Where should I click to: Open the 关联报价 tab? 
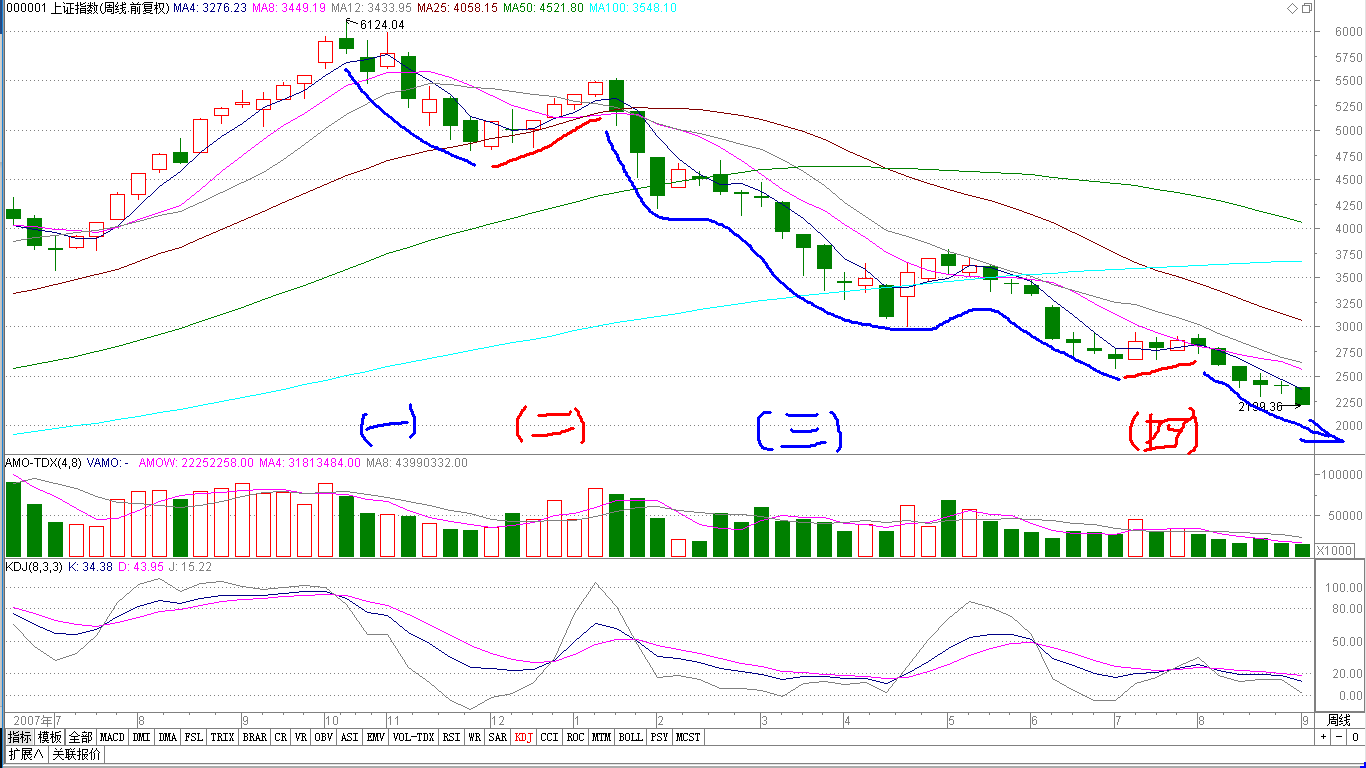coord(76,754)
